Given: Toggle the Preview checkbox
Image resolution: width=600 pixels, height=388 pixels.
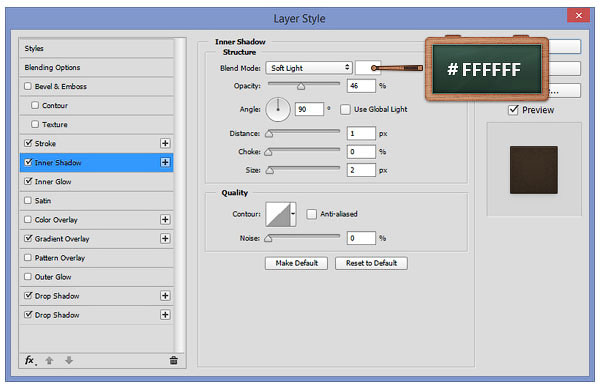Looking at the screenshot, I should (x=513, y=110).
